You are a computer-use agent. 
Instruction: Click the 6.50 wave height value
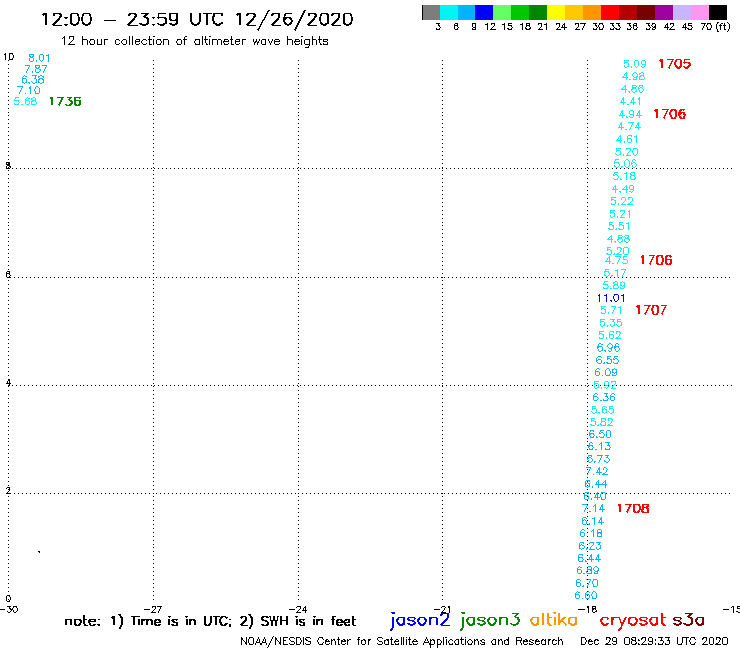[600, 434]
